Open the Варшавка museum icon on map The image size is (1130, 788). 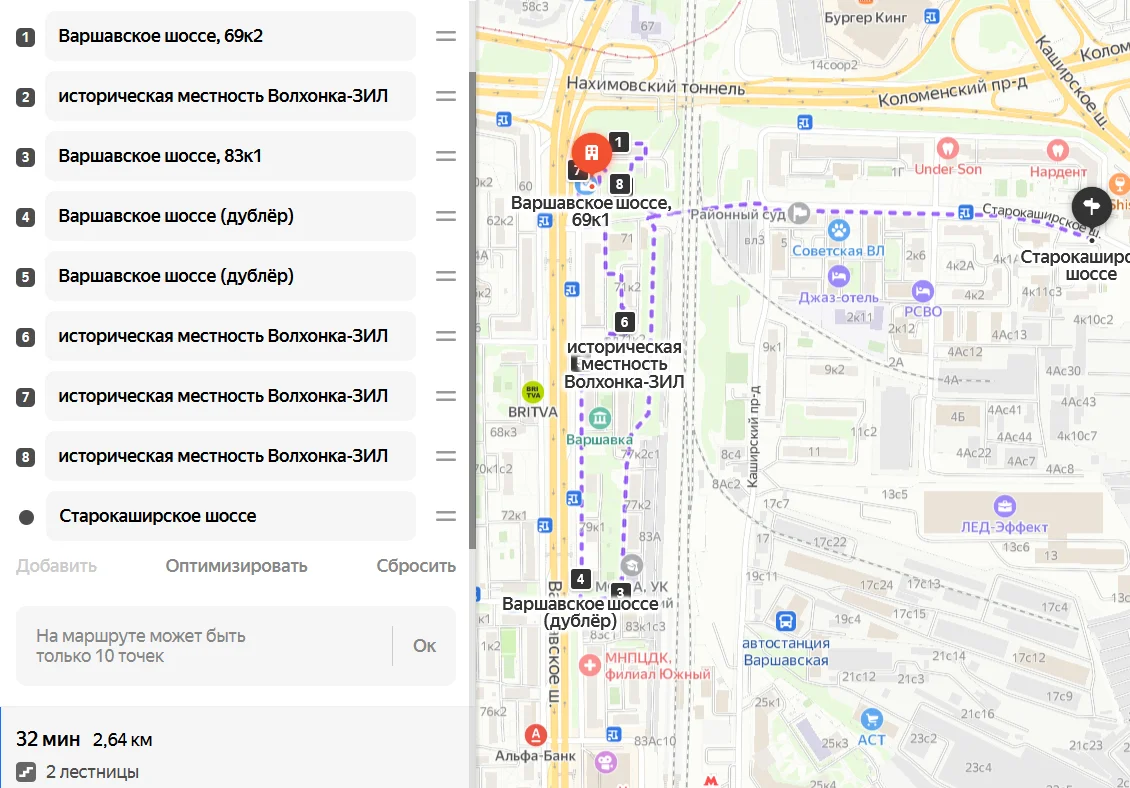tap(600, 418)
